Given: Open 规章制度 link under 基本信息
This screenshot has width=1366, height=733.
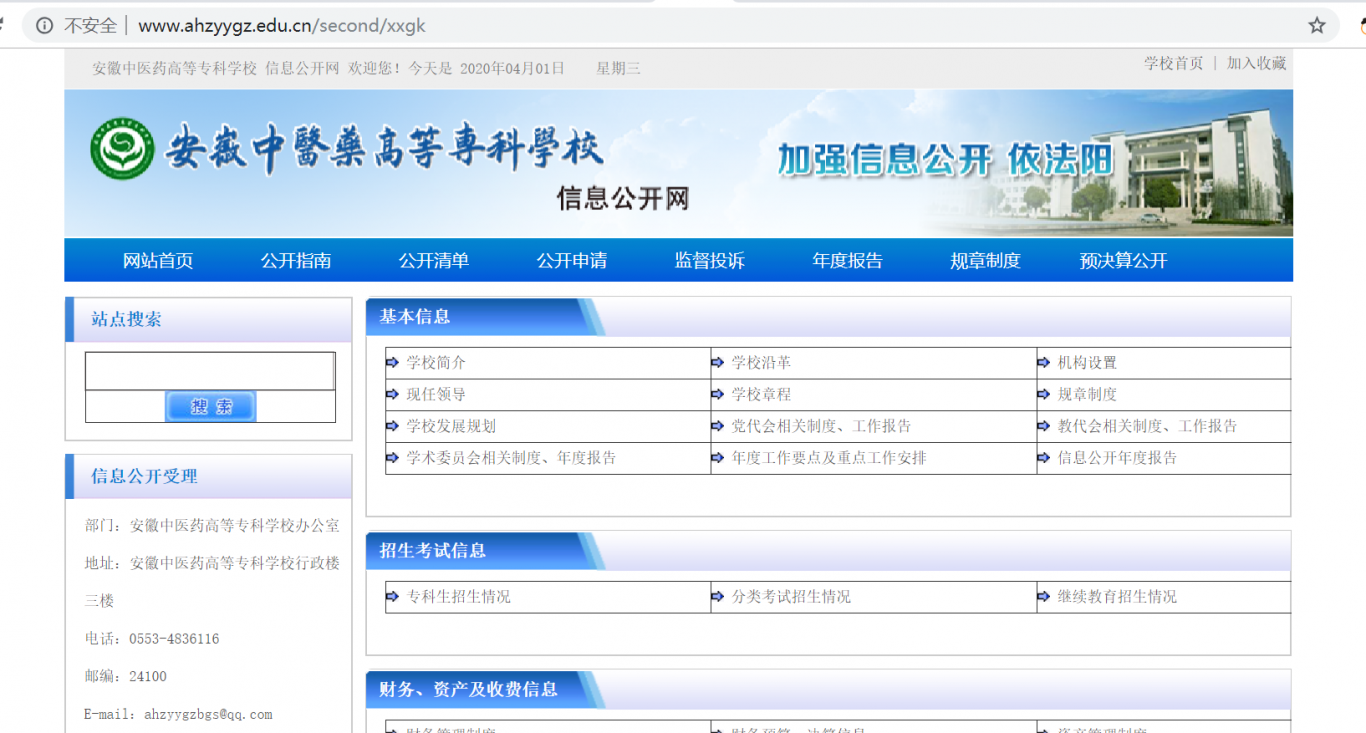Looking at the screenshot, I should [1087, 395].
